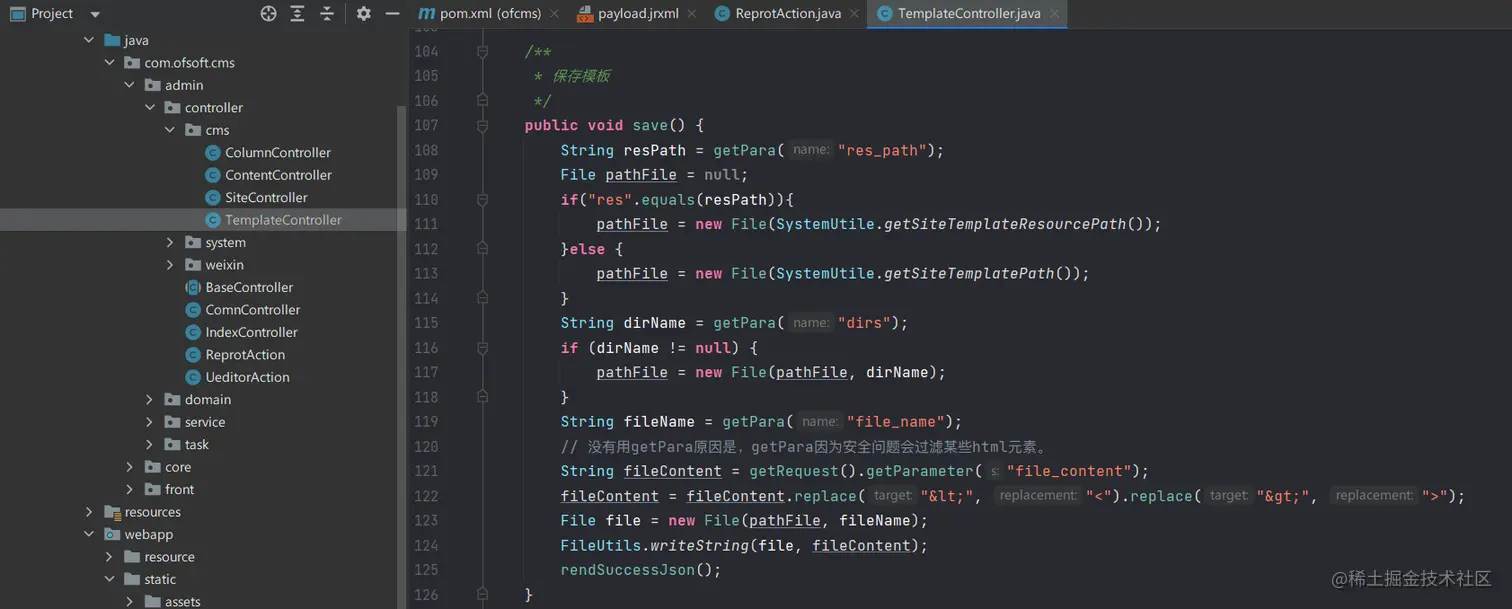Collapse the com.ofsoft.cms package
This screenshot has width=1512, height=609.
click(x=109, y=62)
